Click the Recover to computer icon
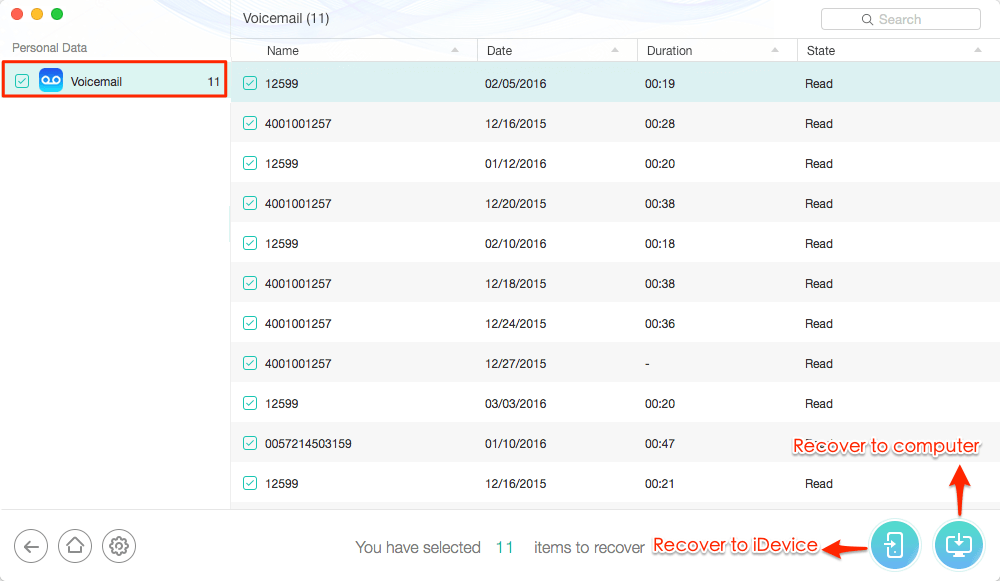 click(958, 545)
